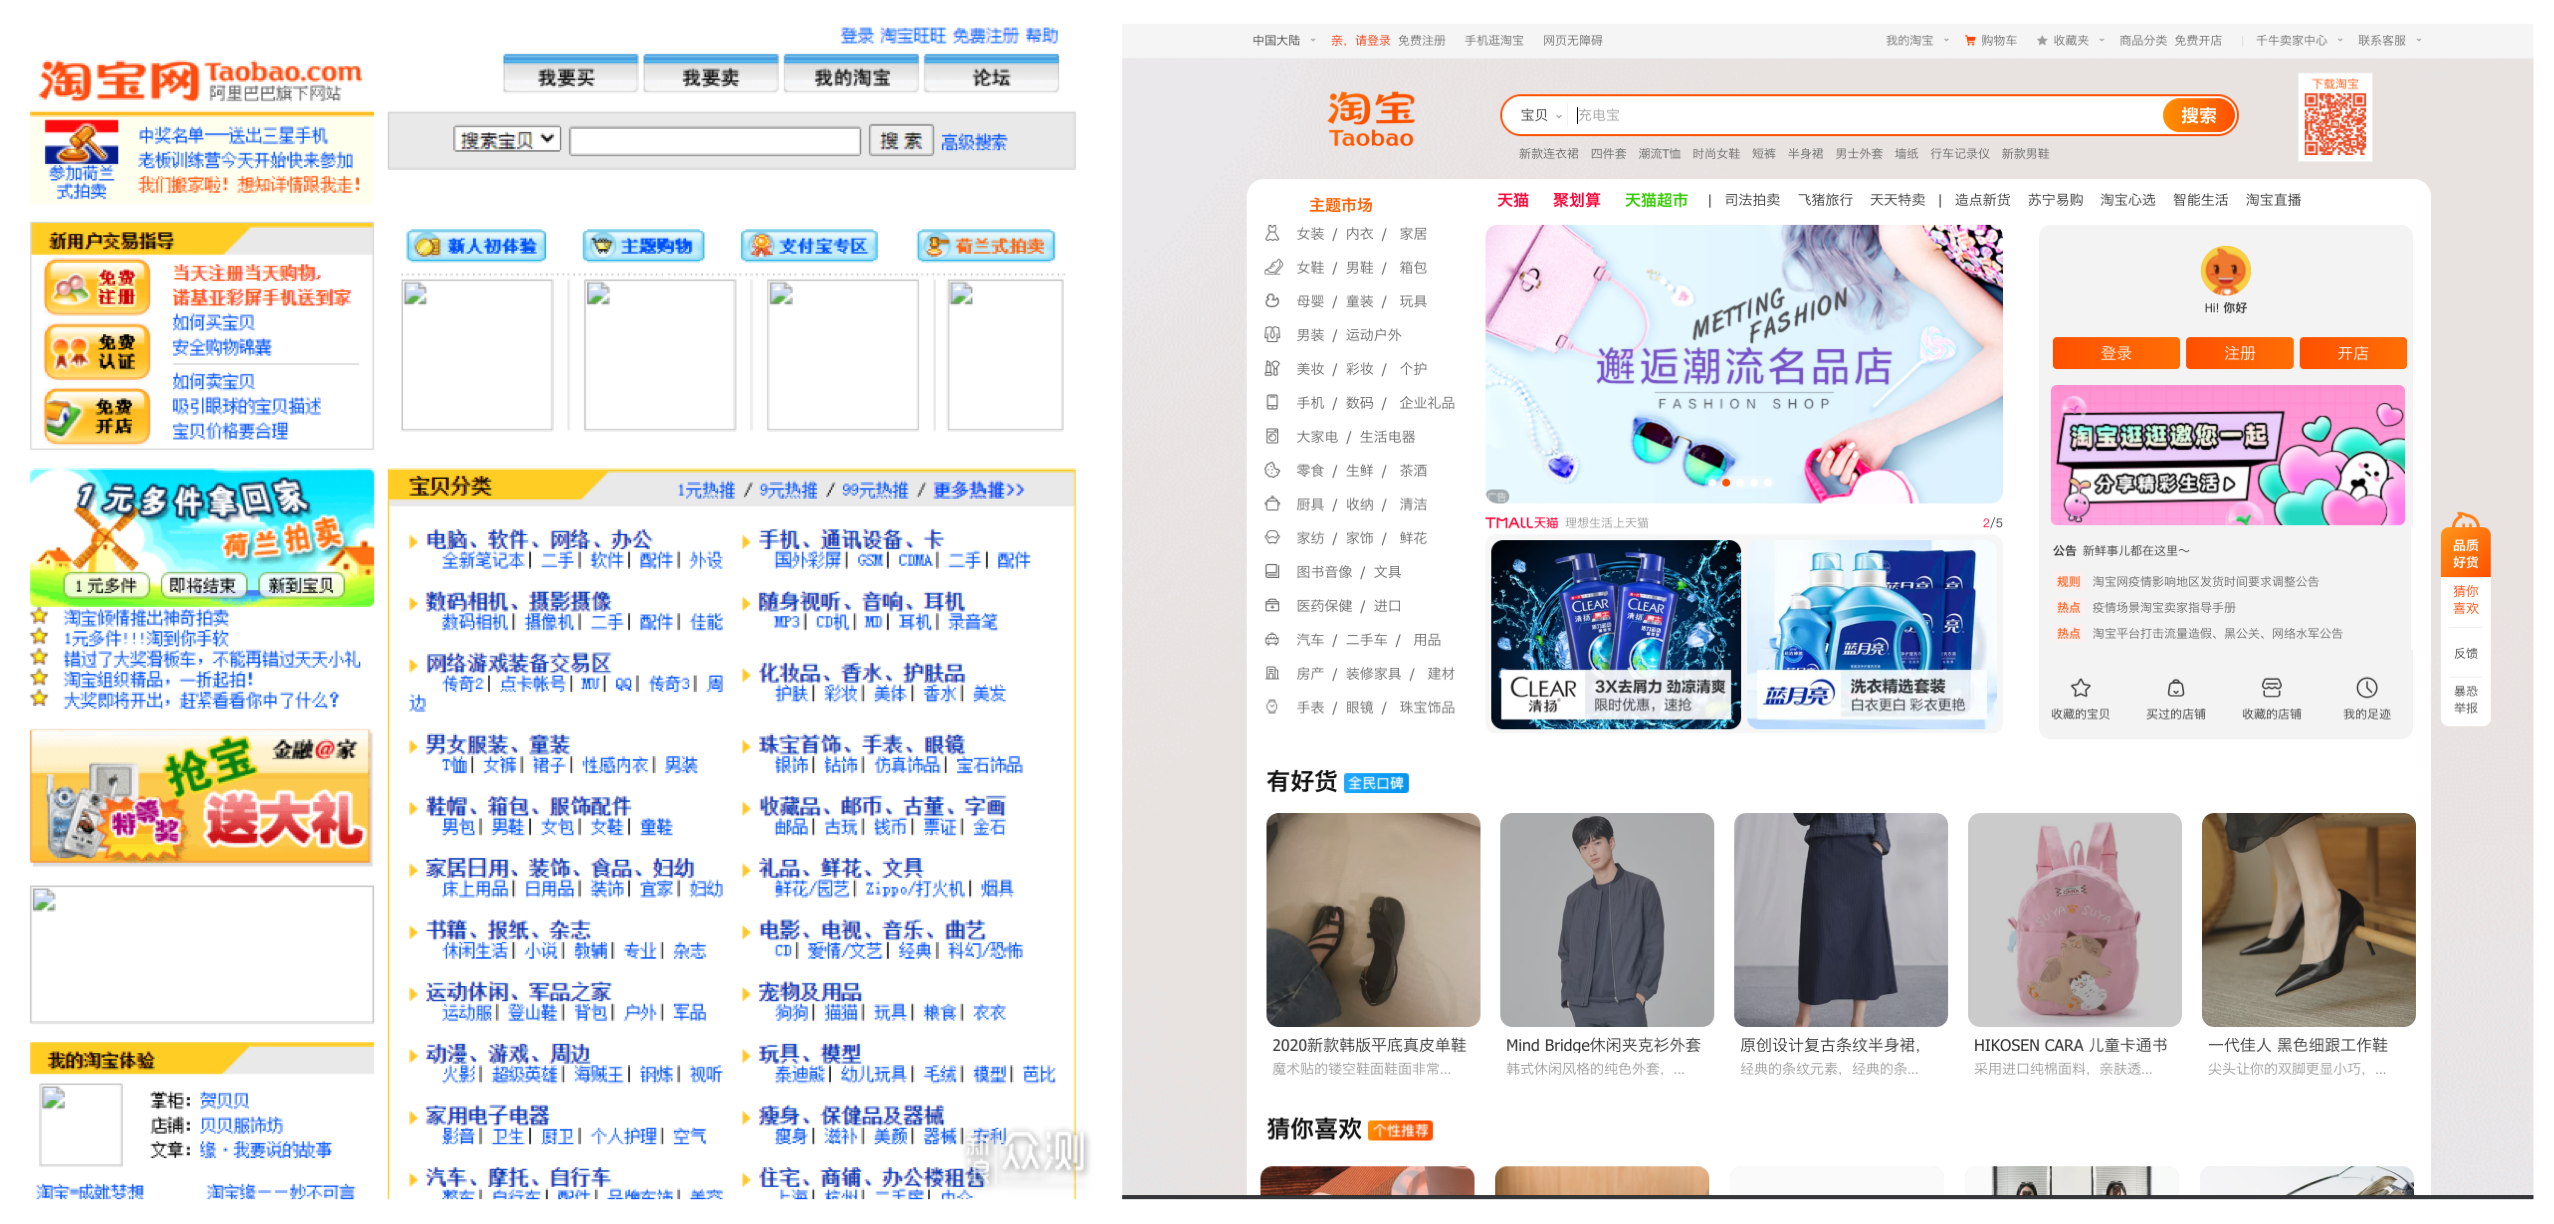Click the orange 搜索 button
This screenshot has height=1224, width=2554.
[x=2198, y=116]
